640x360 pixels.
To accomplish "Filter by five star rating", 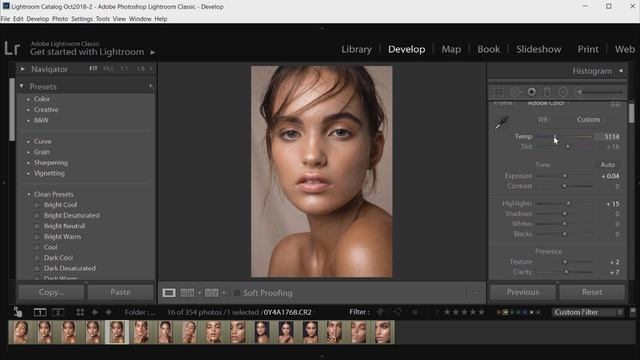I will [x=482, y=312].
